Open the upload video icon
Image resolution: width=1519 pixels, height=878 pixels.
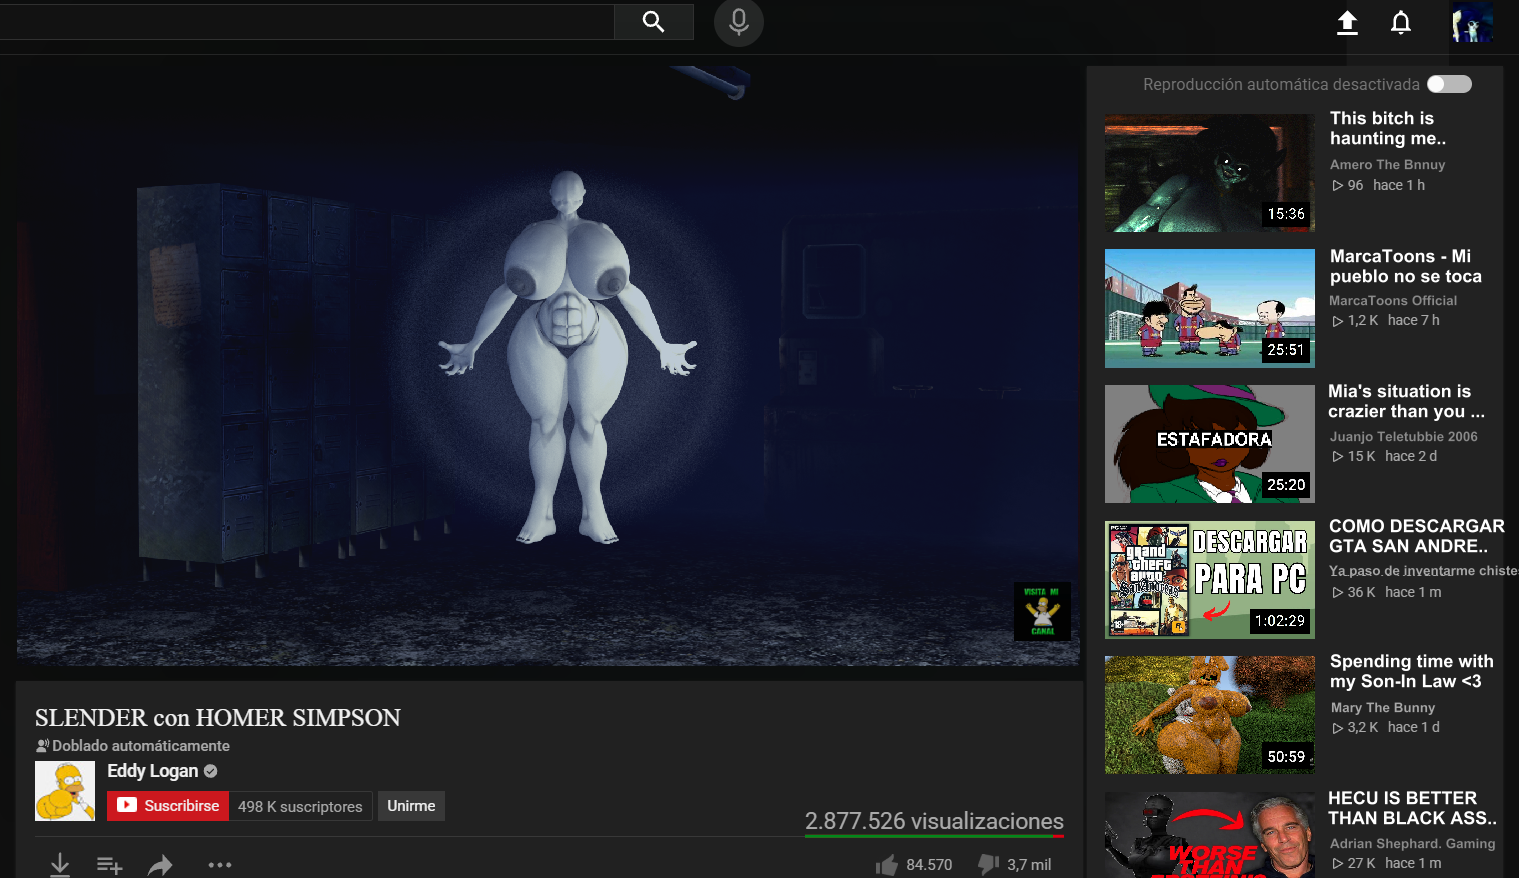[x=1347, y=22]
